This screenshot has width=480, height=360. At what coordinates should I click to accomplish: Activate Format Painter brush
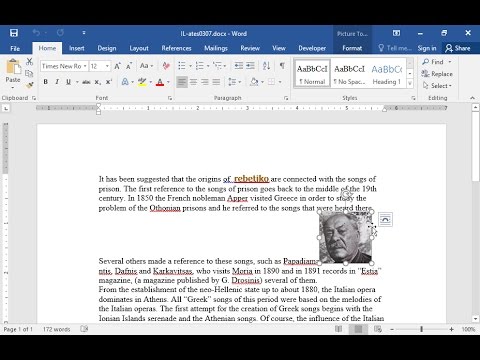click(x=29, y=85)
